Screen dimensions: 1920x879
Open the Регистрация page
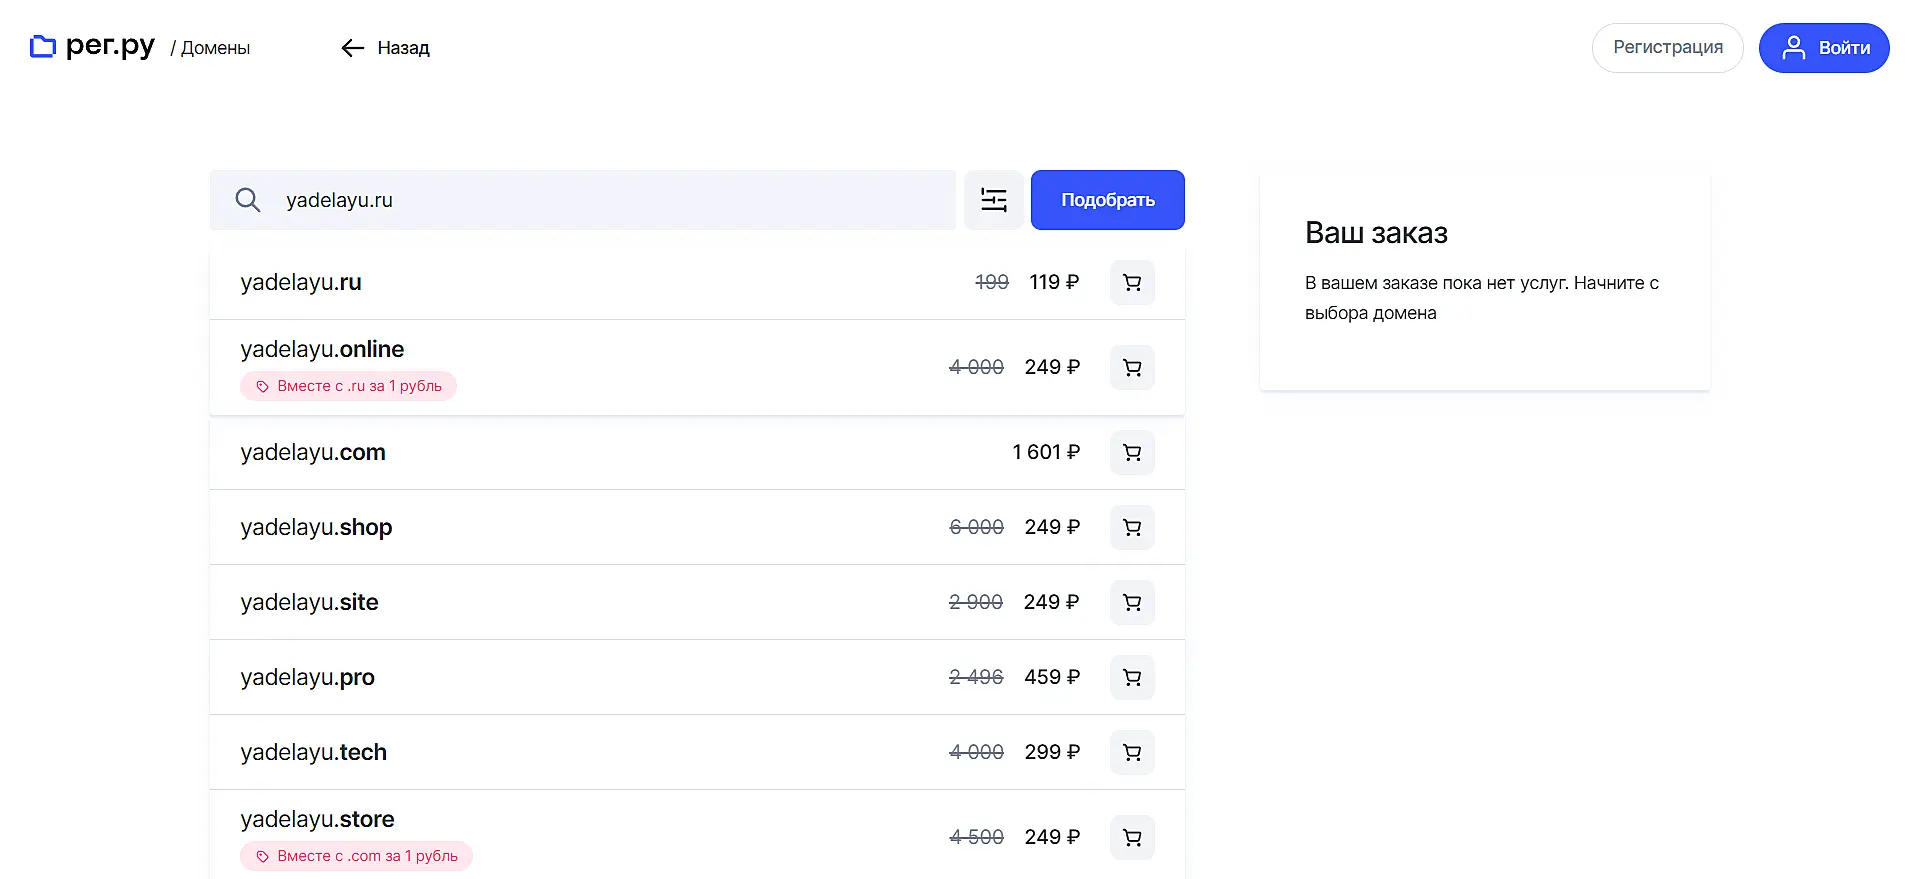click(1667, 48)
